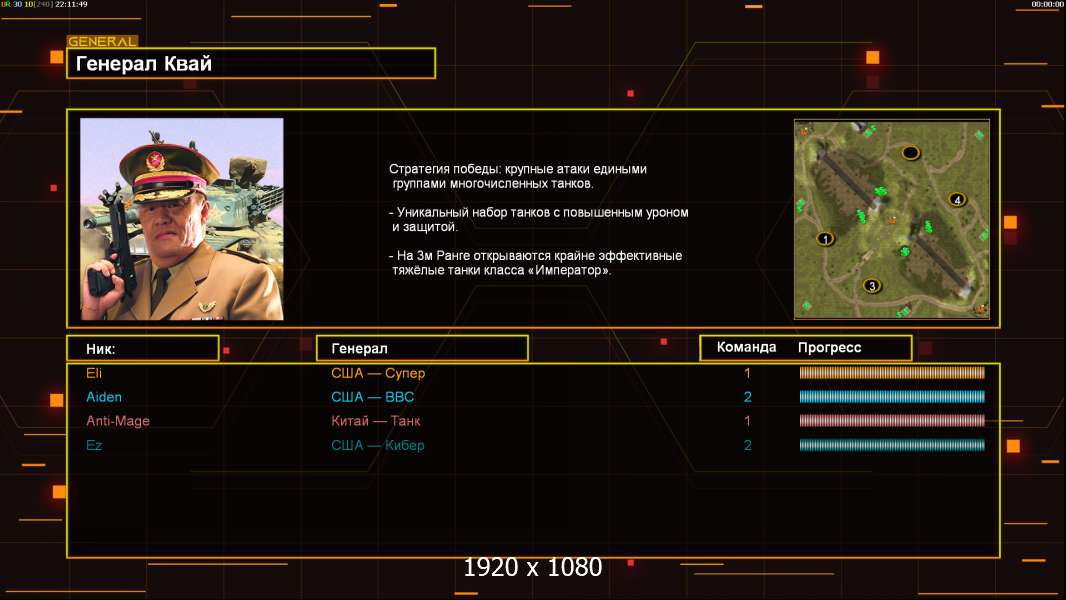Image resolution: width=1066 pixels, height=600 pixels.
Task: Click the 00:00:00 timer readout
Action: pyautogui.click(x=1048, y=4)
